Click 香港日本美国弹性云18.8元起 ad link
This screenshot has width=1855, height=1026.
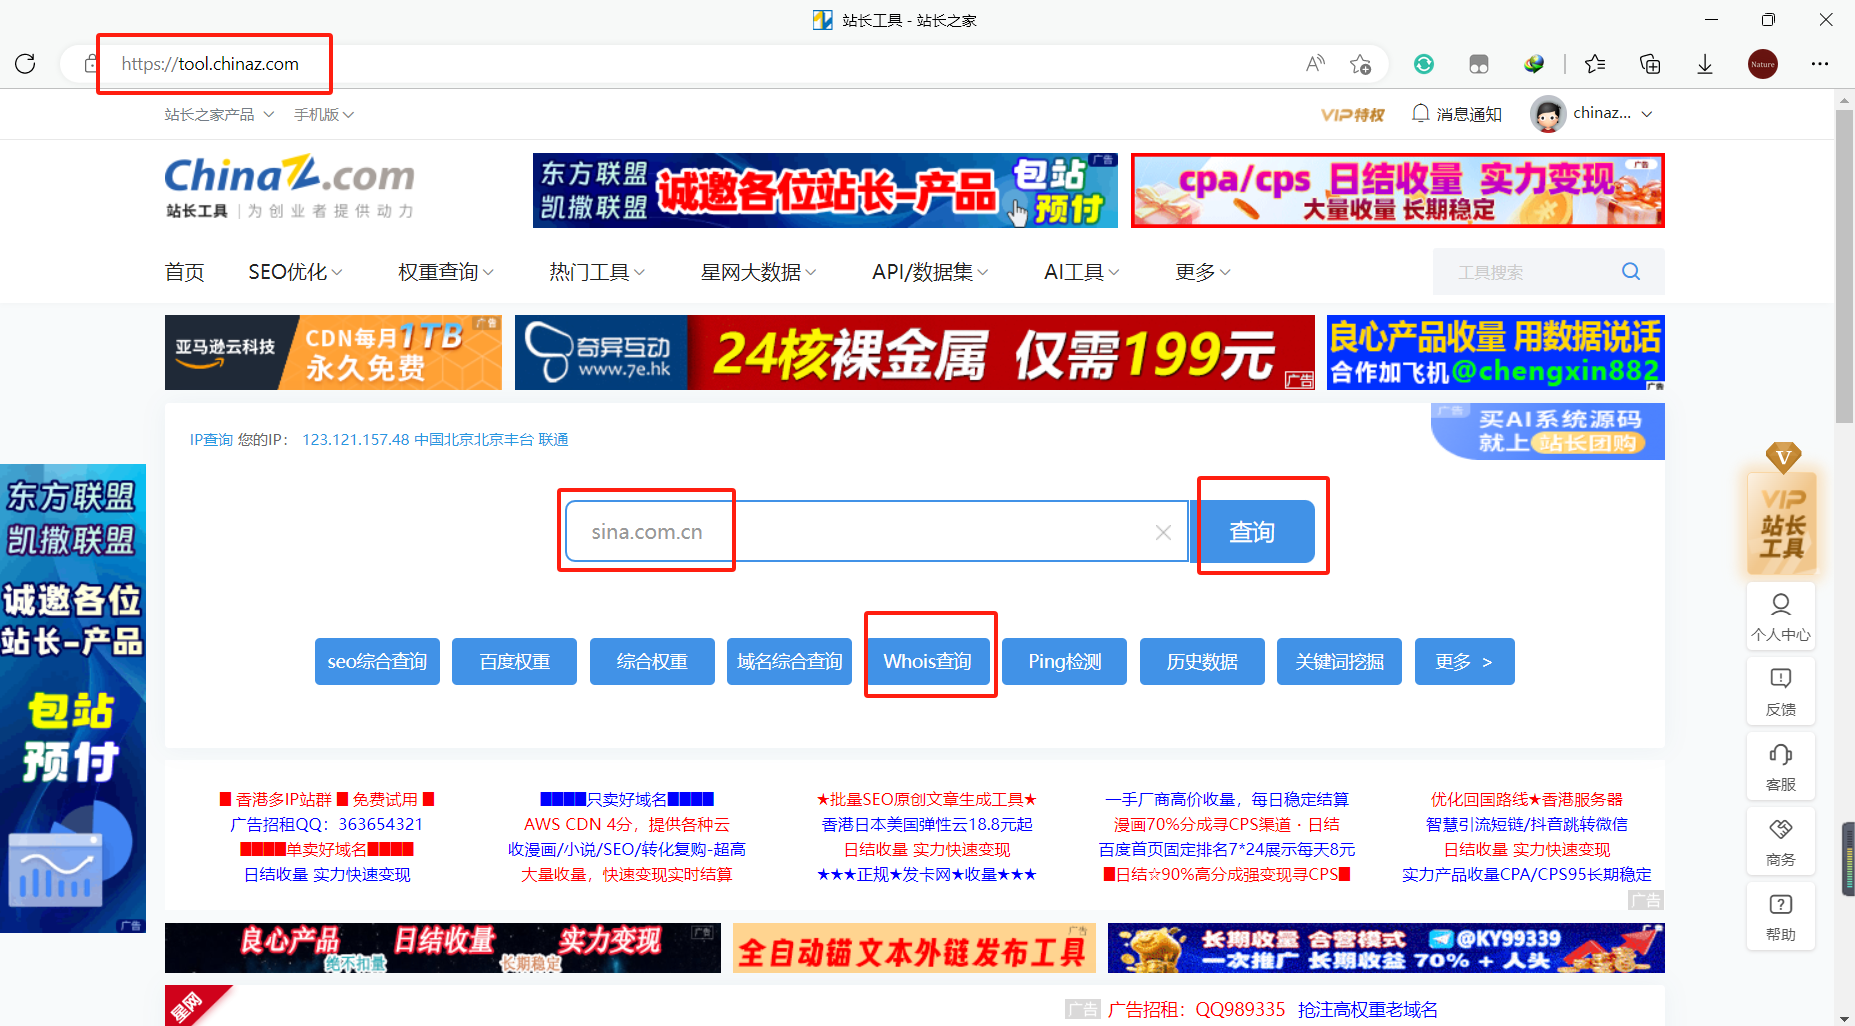(x=927, y=825)
